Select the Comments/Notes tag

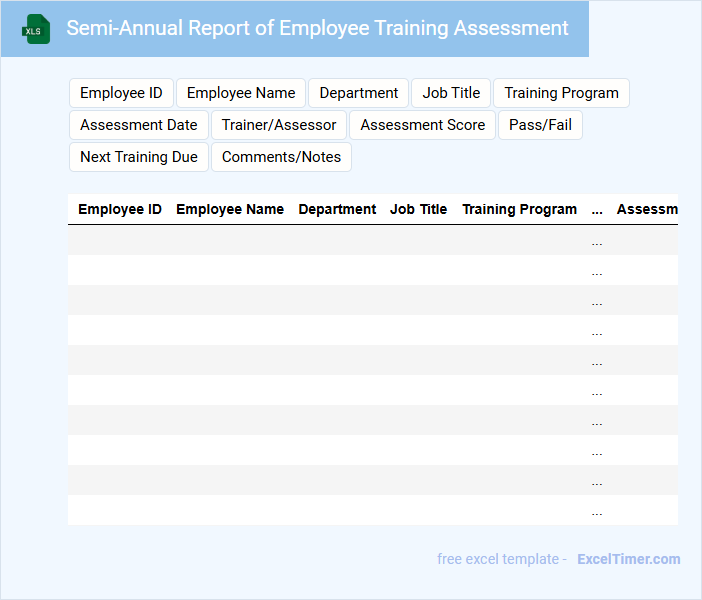click(281, 157)
